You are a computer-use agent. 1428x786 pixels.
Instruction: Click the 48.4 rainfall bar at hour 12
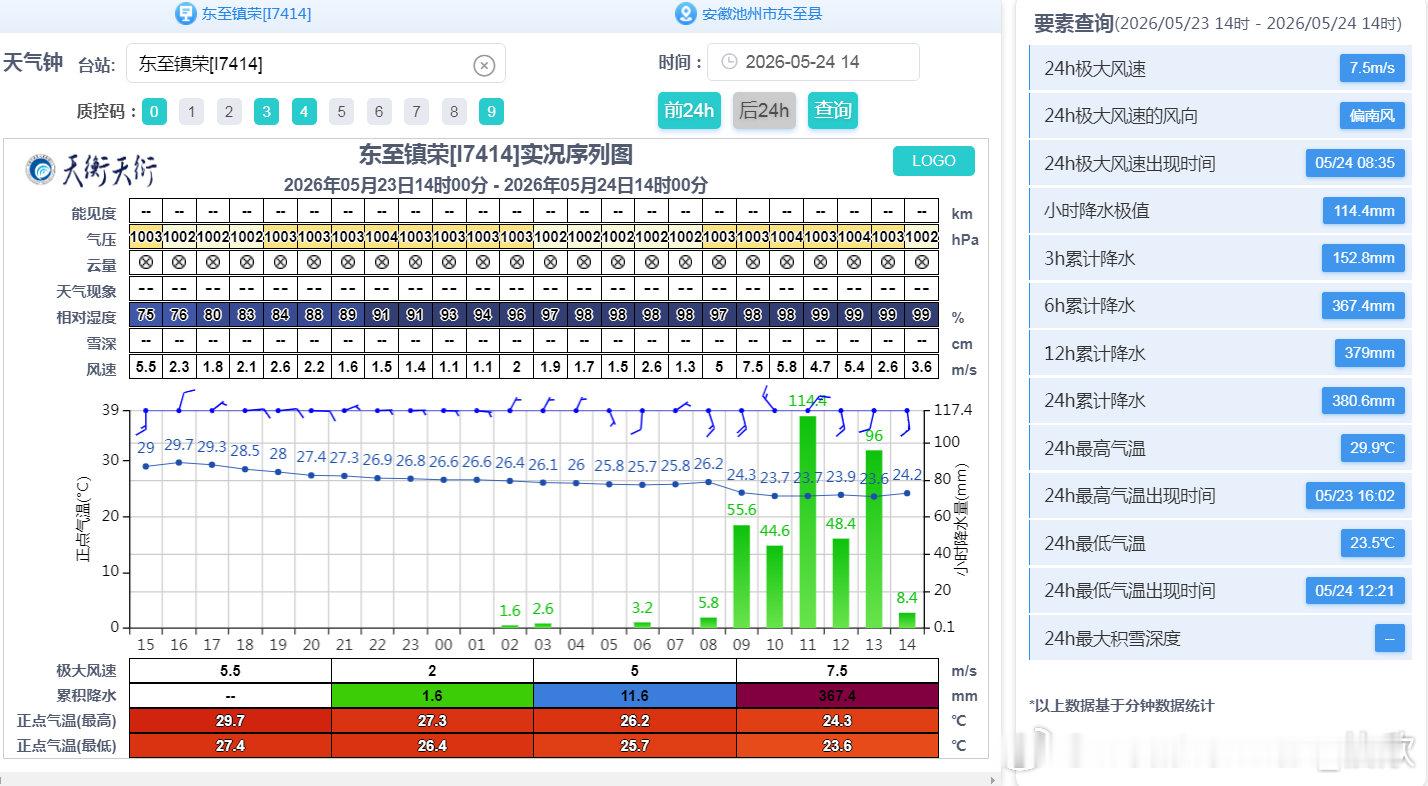pyautogui.click(x=841, y=583)
